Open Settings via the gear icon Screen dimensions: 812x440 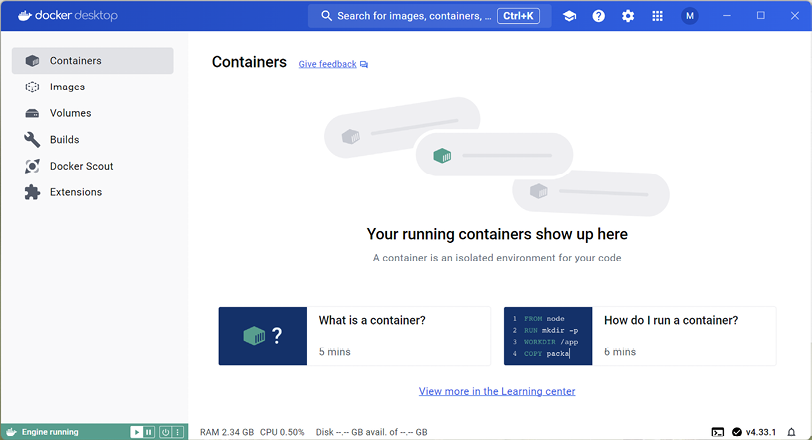[x=628, y=16]
